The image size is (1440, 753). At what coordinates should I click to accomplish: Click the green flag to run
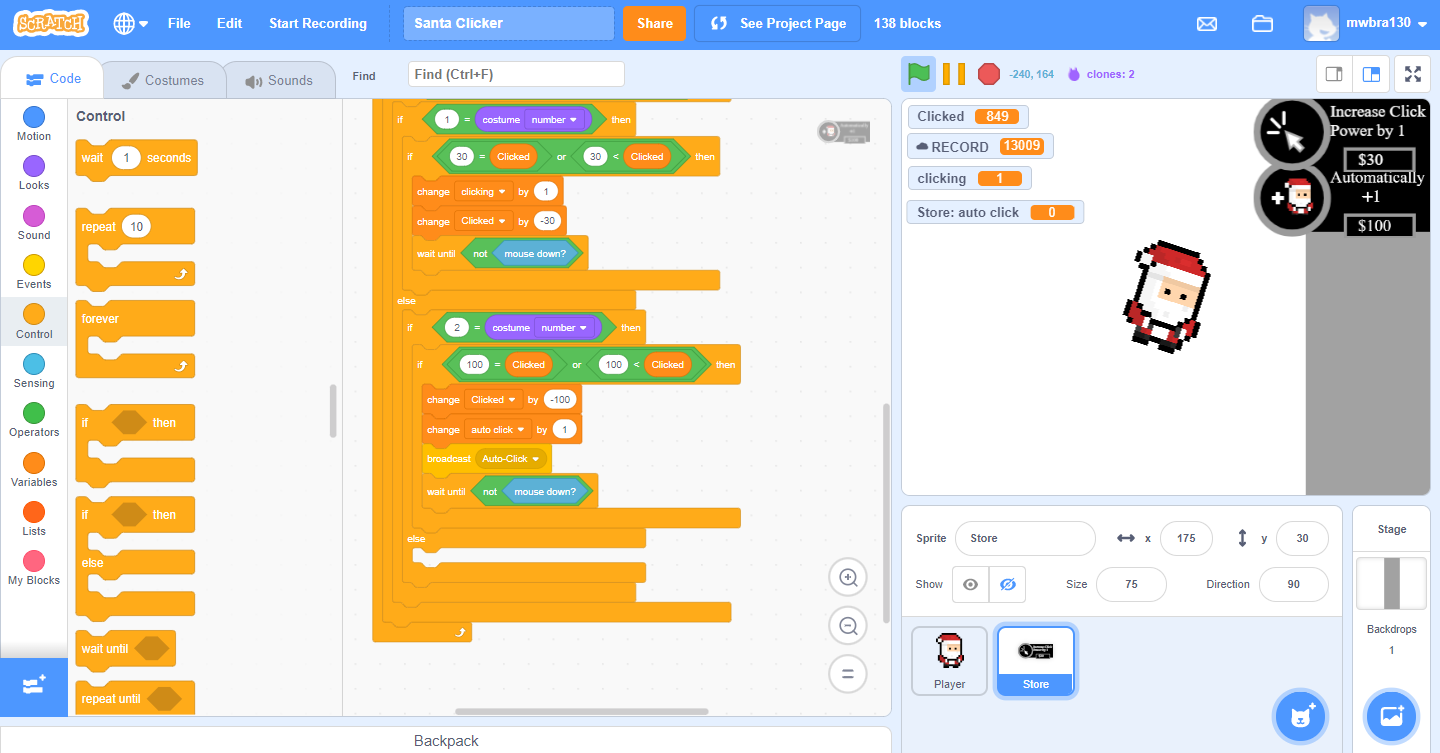click(x=918, y=74)
